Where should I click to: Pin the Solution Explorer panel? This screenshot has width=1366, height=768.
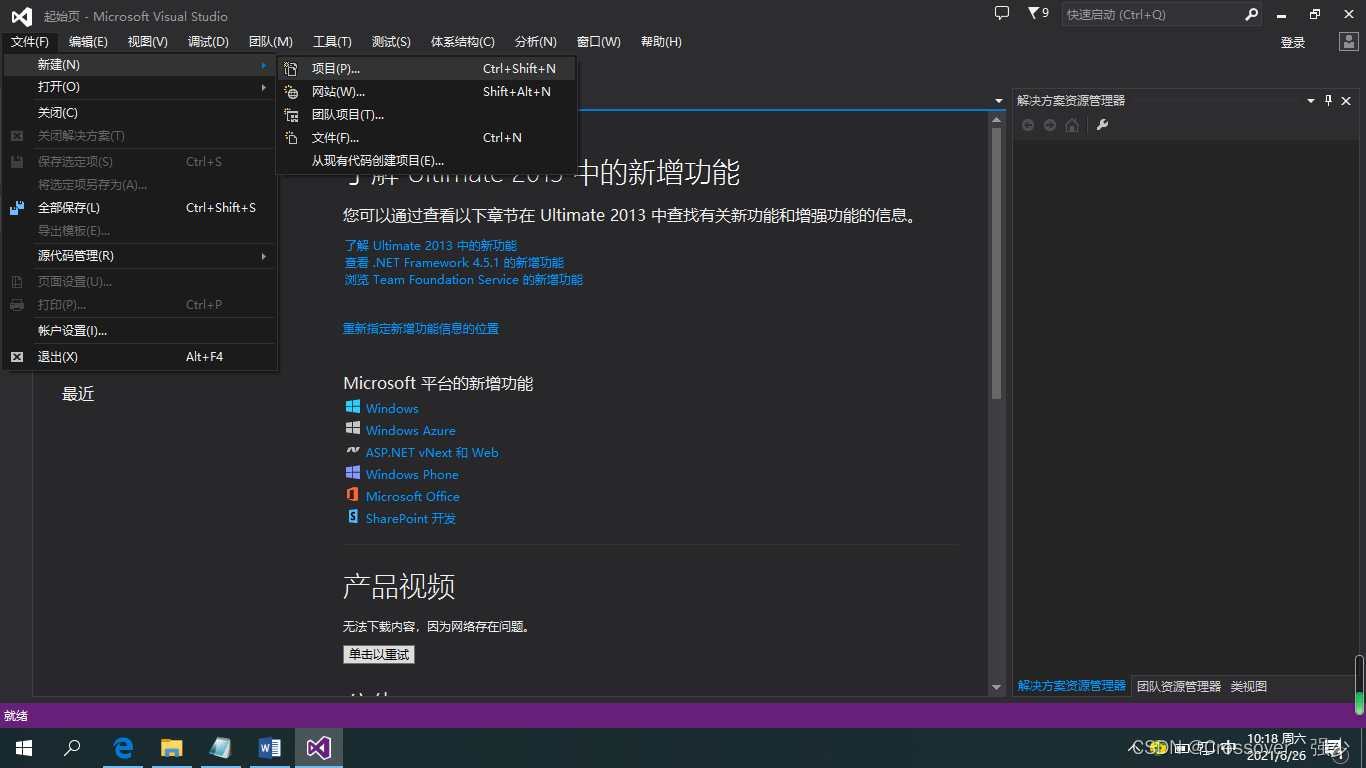click(1329, 100)
